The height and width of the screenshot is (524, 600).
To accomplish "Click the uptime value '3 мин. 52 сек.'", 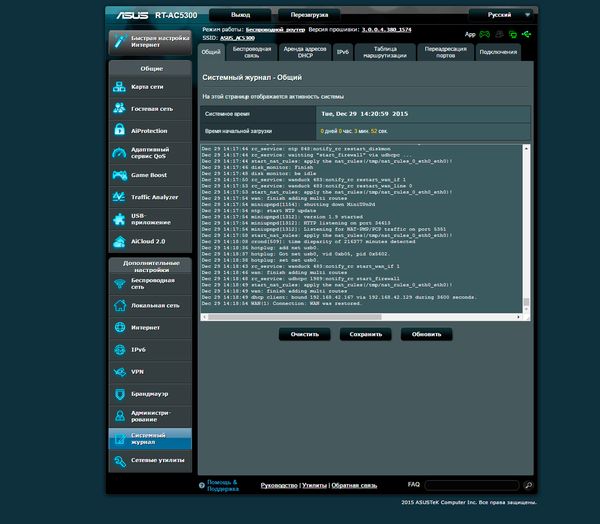I will (370, 131).
